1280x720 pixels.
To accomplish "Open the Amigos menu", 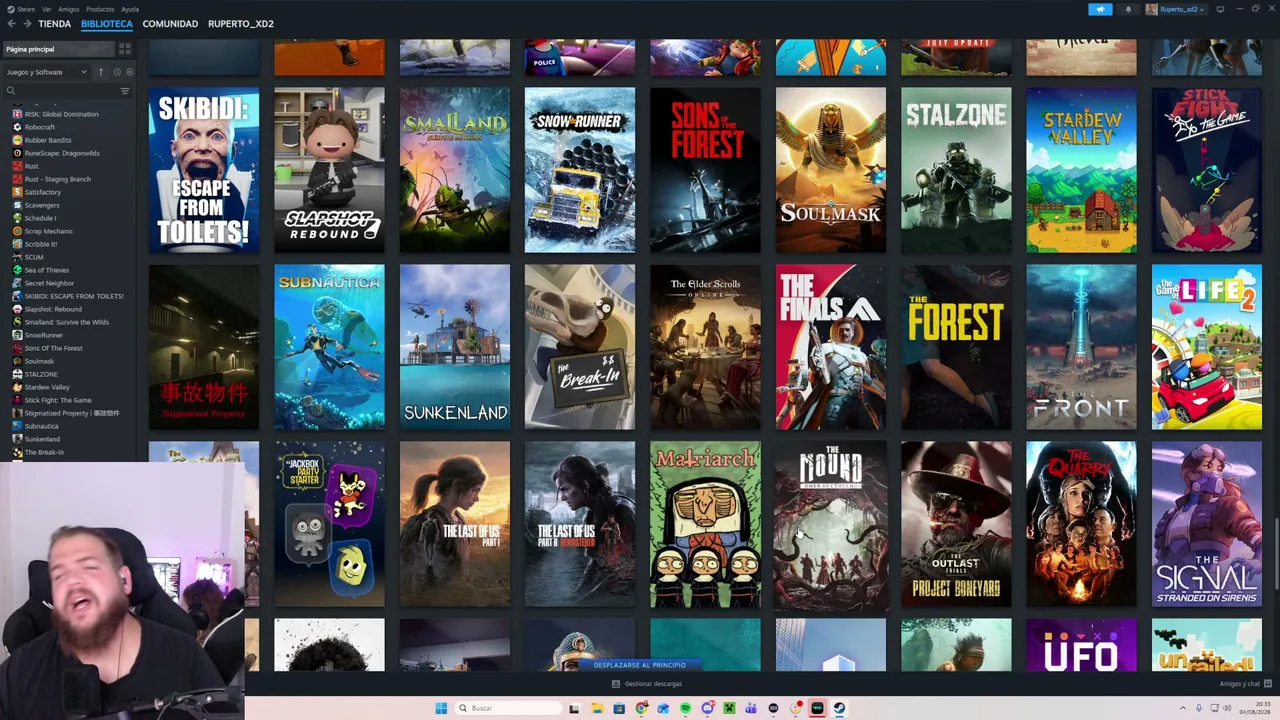I will 69,9.
